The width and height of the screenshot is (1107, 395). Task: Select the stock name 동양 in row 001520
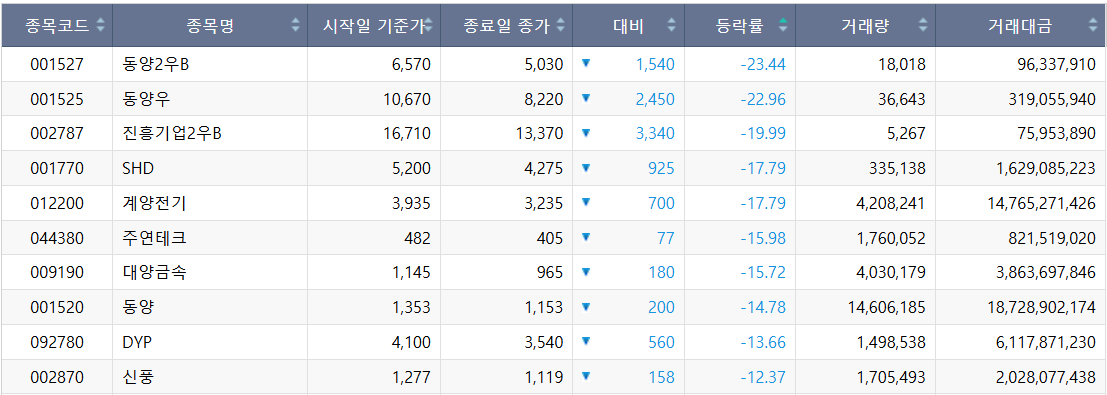(x=138, y=307)
